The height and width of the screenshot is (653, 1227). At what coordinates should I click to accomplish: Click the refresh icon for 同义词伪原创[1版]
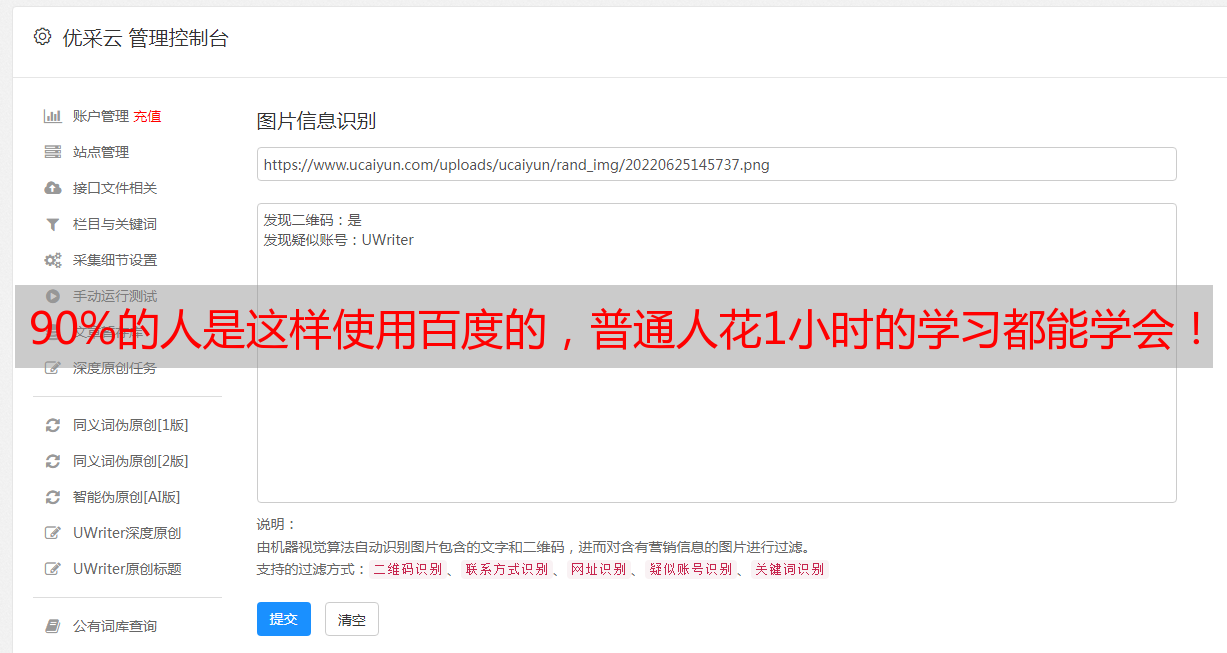pos(53,425)
